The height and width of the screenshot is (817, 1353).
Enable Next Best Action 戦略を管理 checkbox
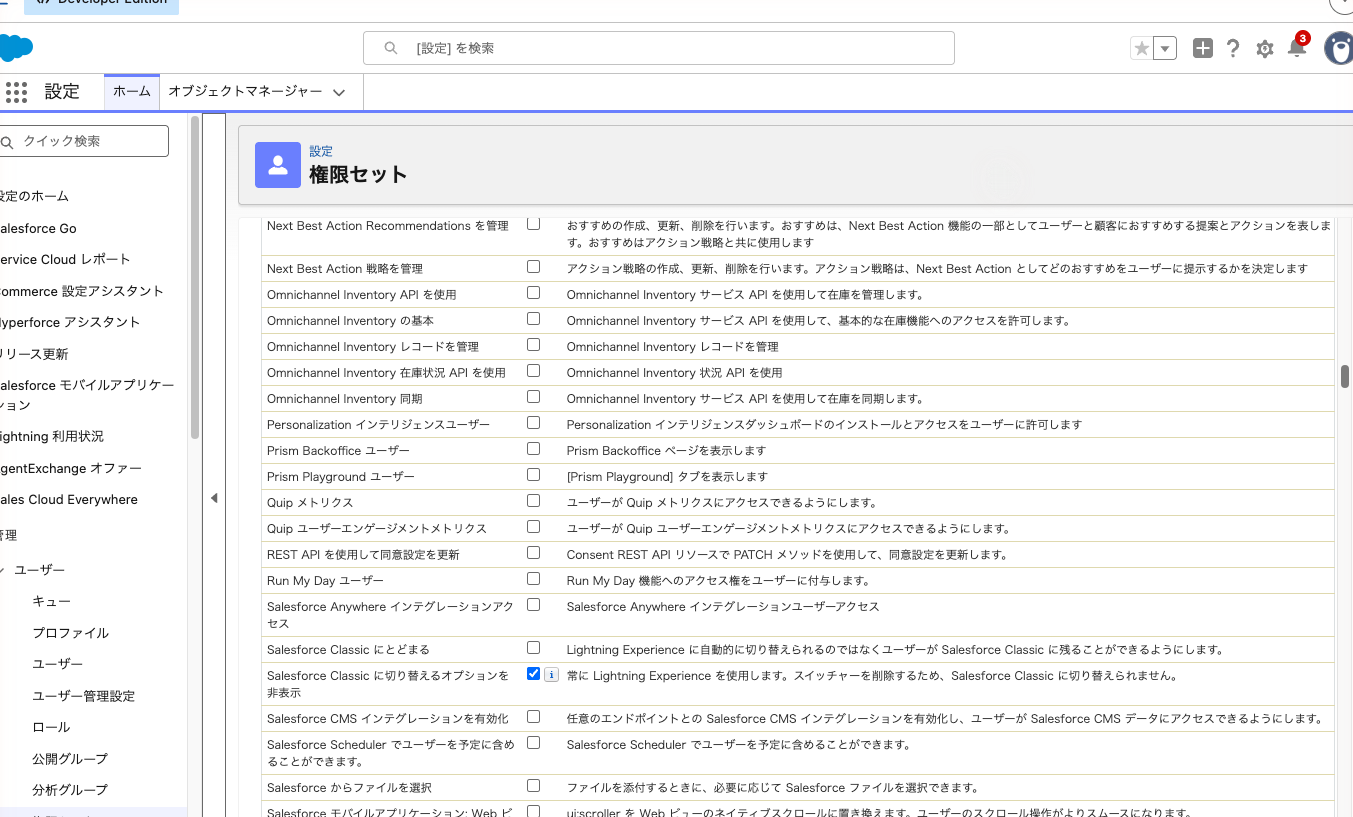(533, 267)
